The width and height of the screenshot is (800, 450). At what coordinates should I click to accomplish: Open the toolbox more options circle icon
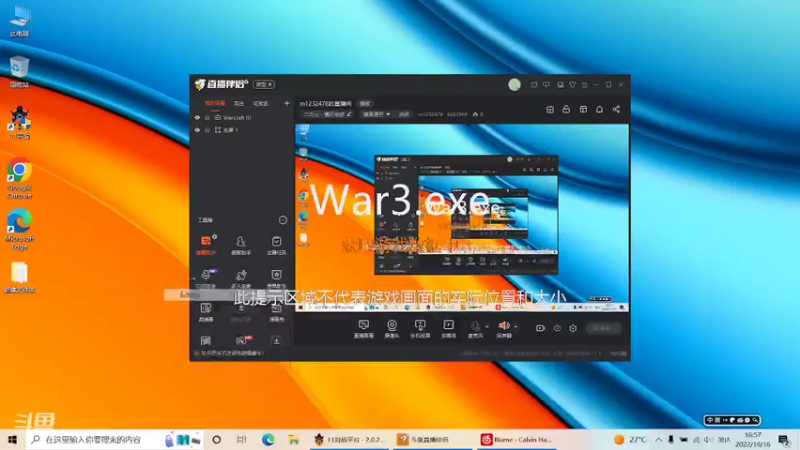point(283,220)
